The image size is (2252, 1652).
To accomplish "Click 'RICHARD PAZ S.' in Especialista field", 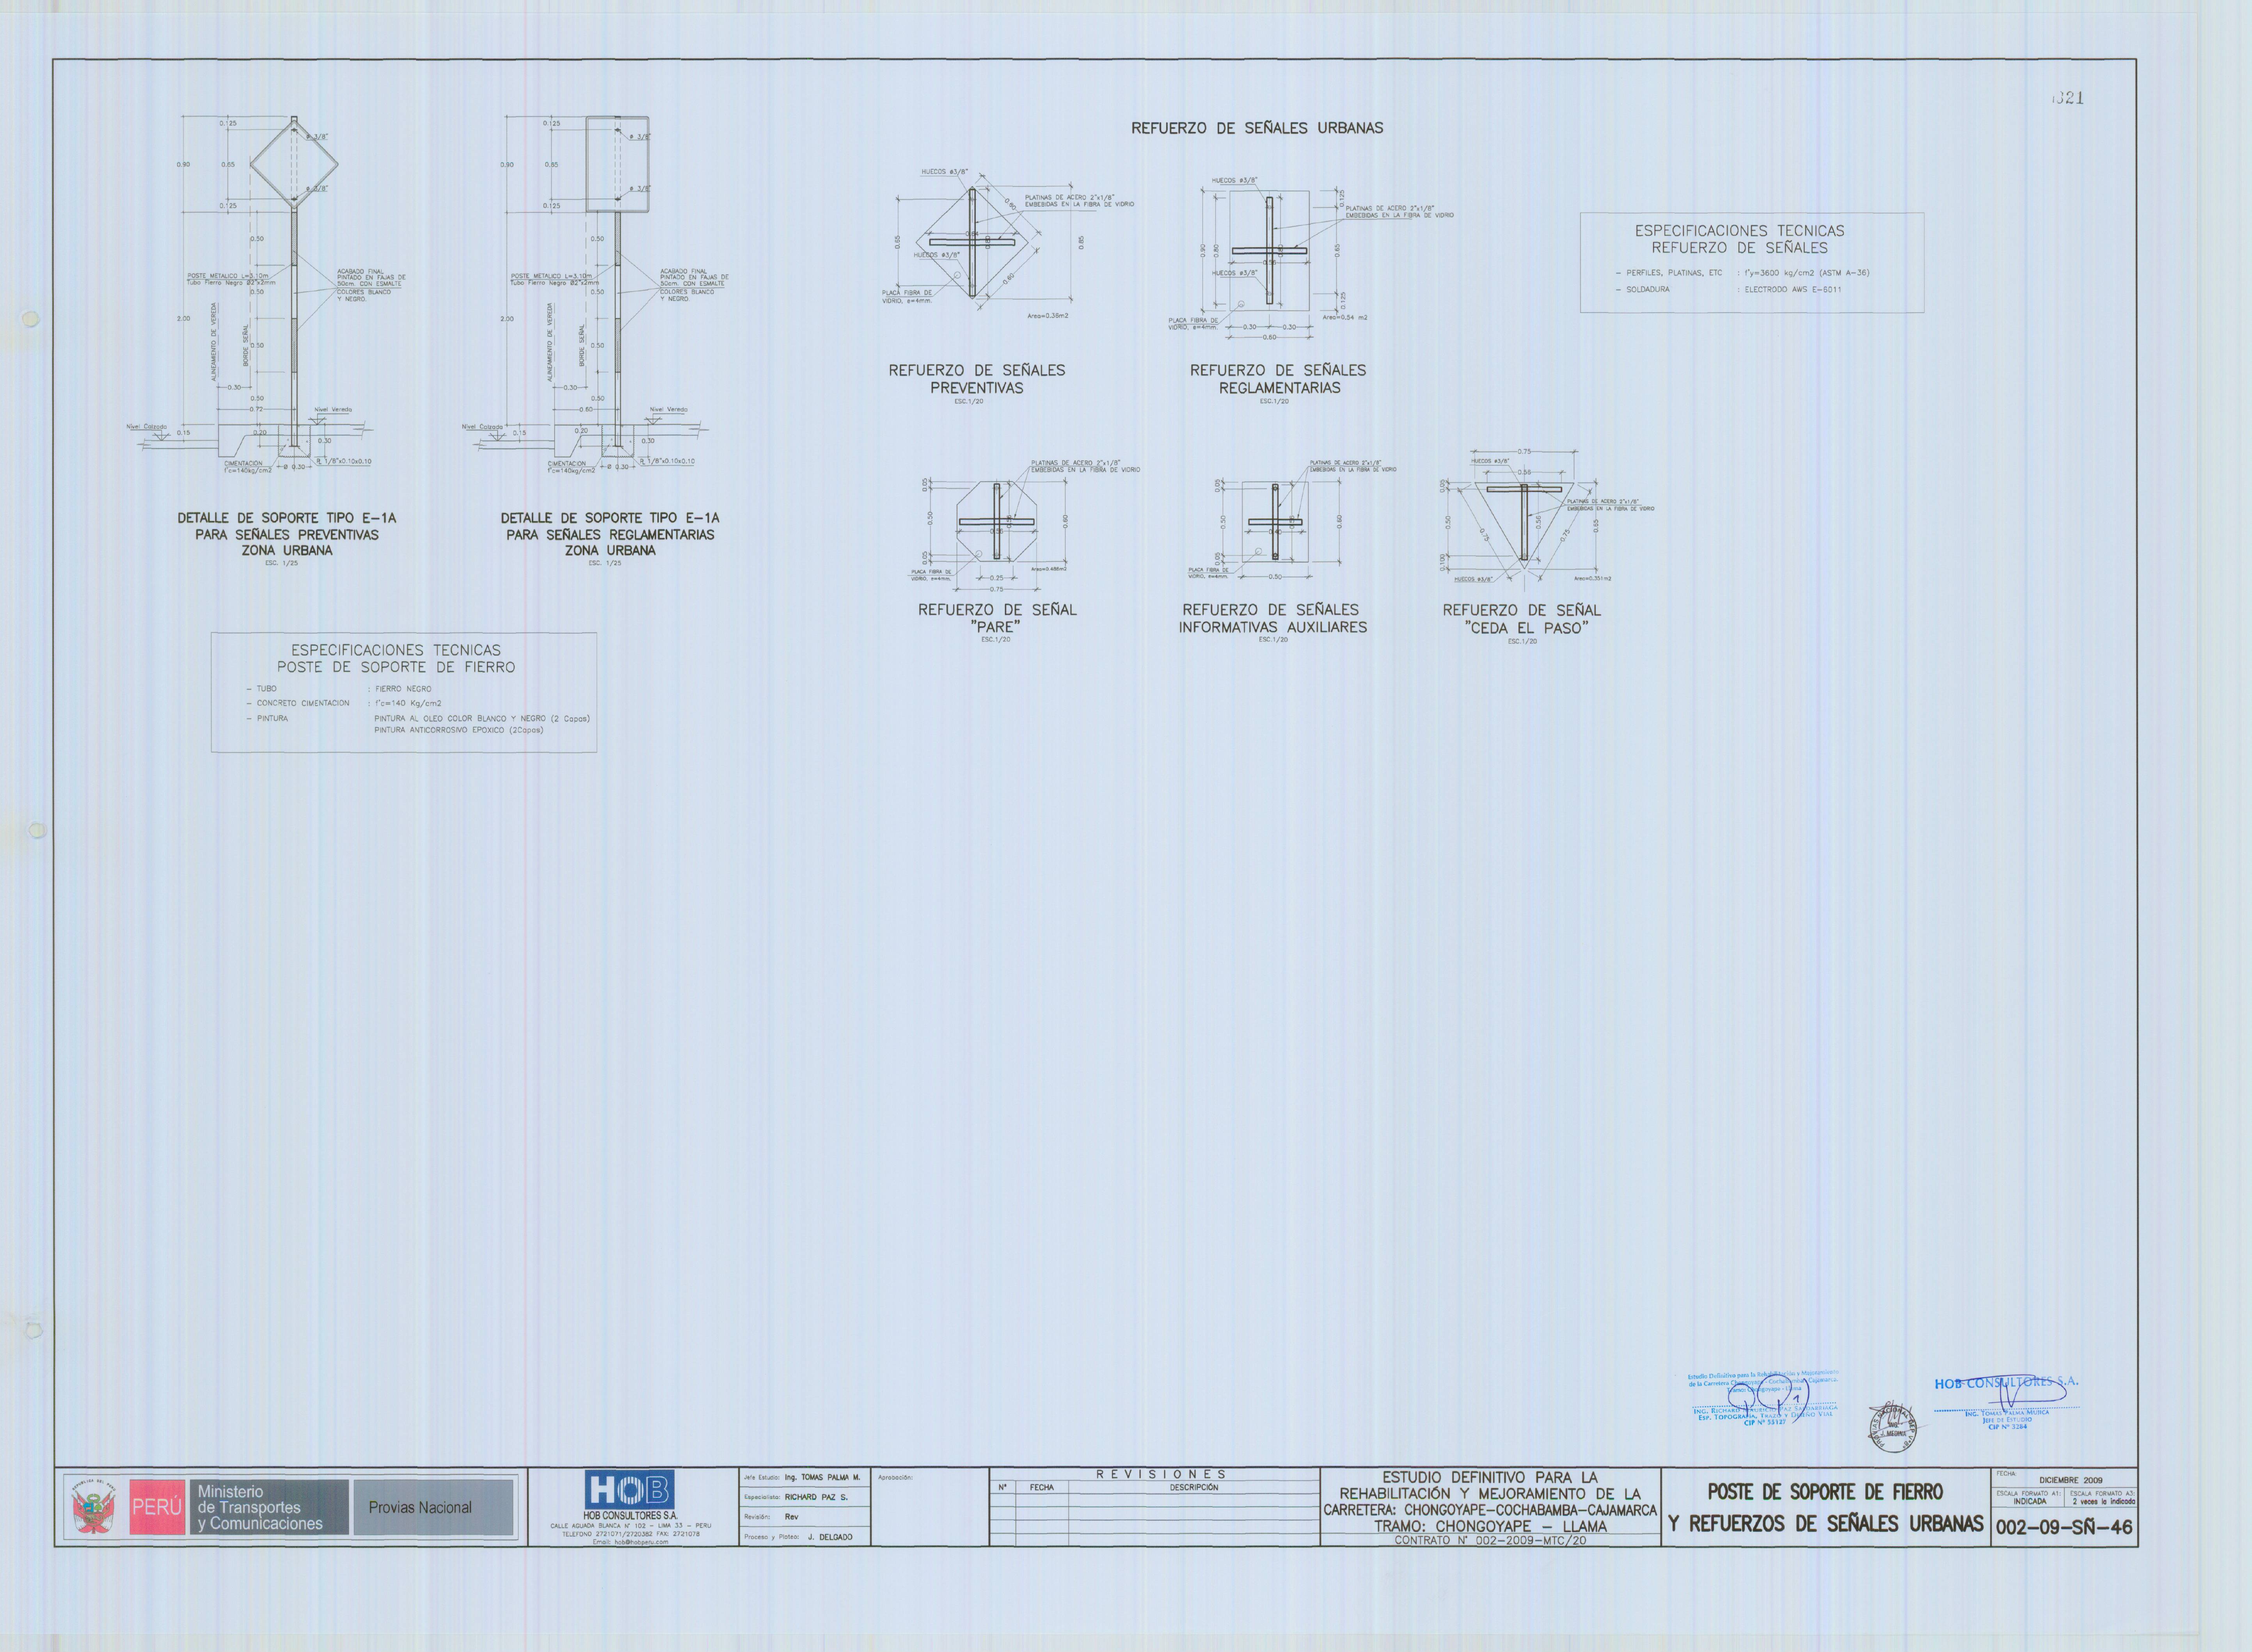I will coord(816,1497).
